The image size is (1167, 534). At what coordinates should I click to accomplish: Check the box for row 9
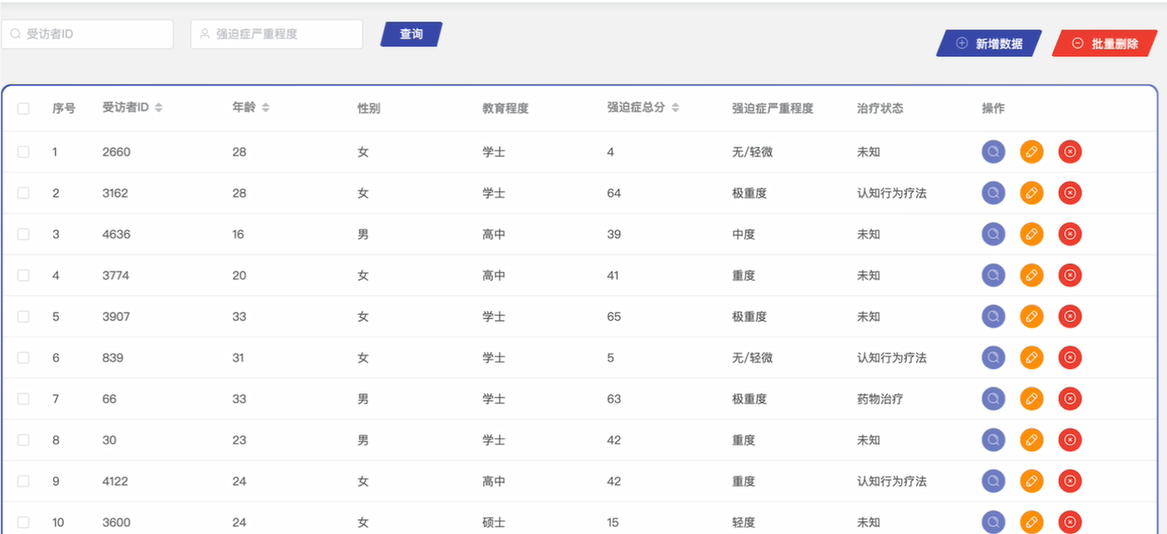click(23, 481)
